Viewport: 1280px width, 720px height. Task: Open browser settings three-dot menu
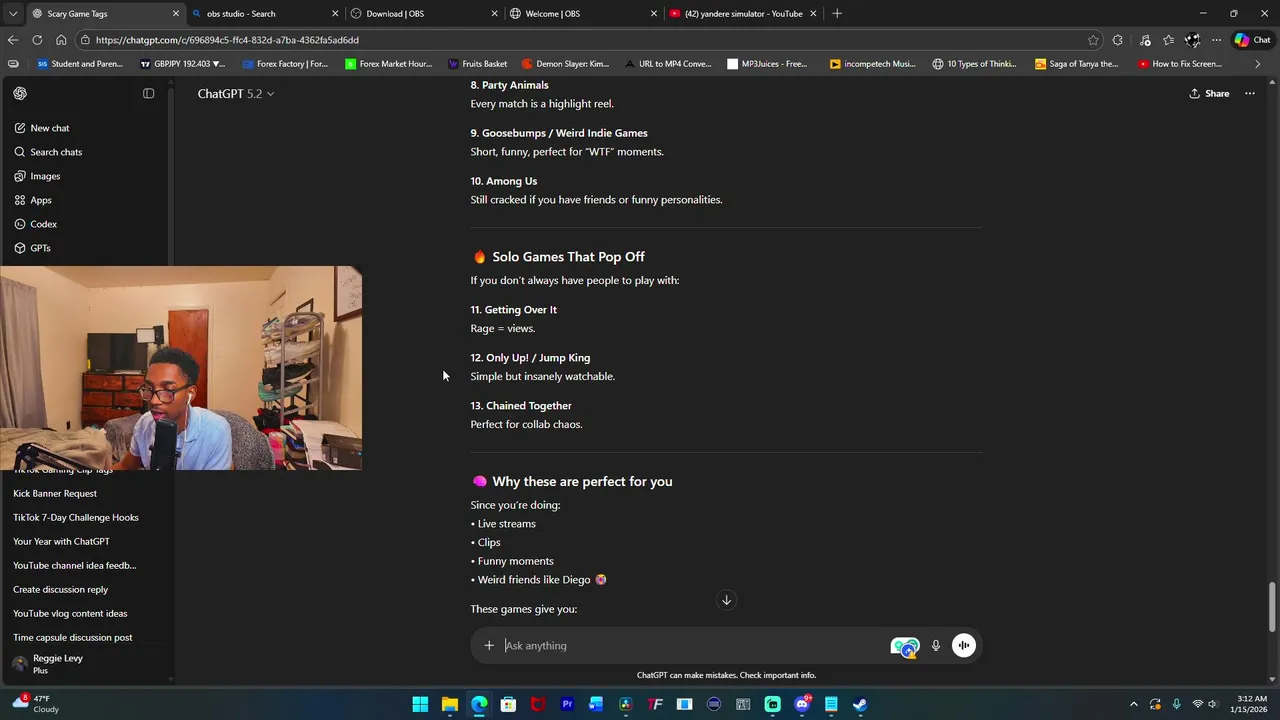tap(1216, 40)
